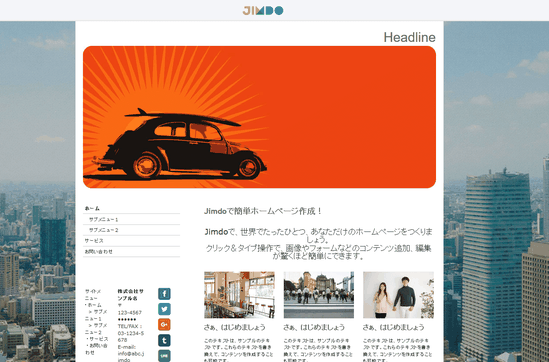
Task: Open the Facebook share icon
Action: [164, 293]
